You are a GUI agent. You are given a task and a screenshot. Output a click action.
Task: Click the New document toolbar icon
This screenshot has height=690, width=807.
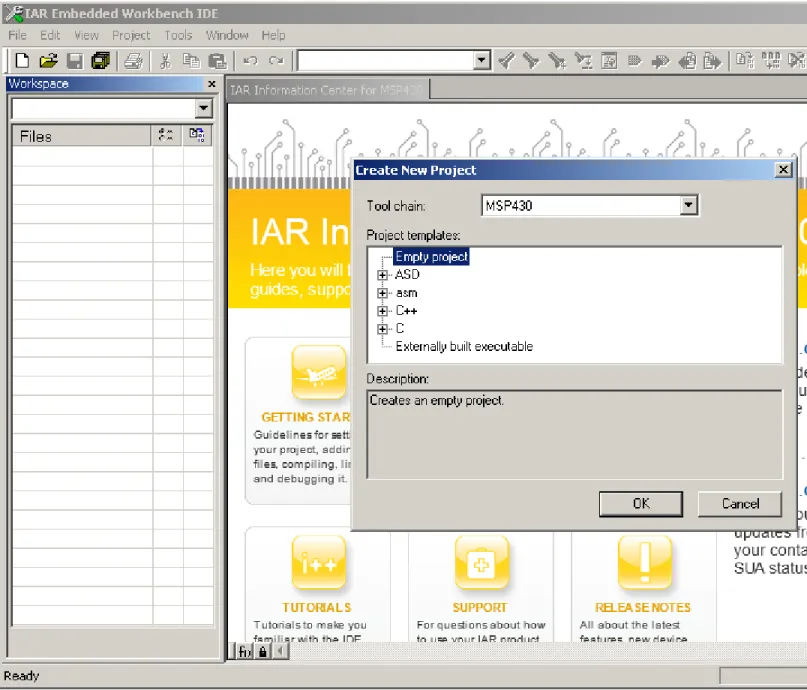click(x=22, y=61)
